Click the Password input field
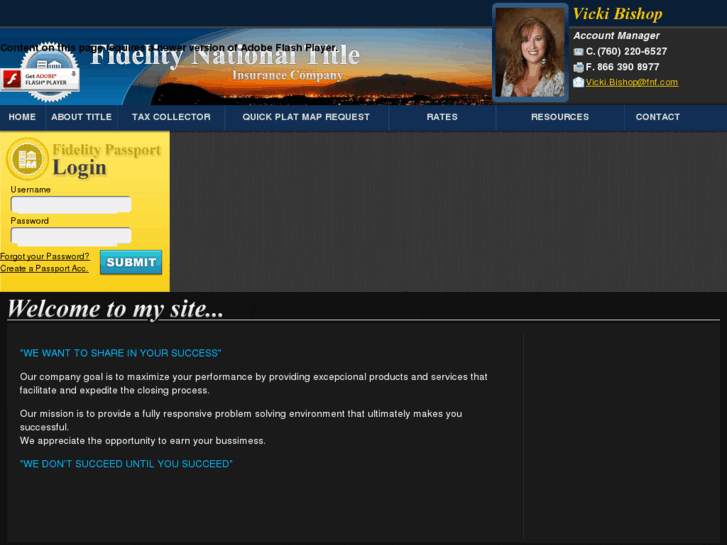Viewport: 727px width, 545px height. [x=71, y=236]
